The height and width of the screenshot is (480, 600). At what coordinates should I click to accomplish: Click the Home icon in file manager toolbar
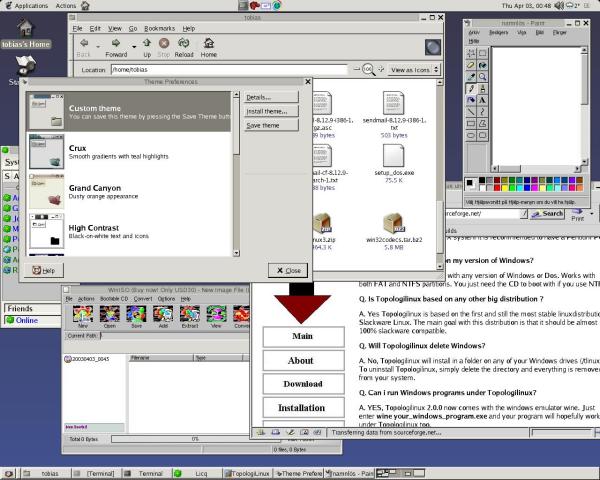(209, 46)
